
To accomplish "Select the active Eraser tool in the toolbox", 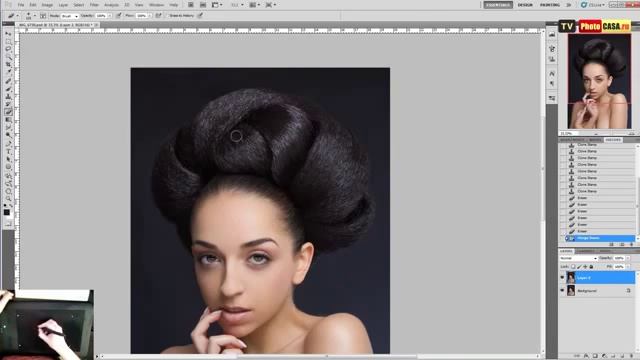I will [8, 112].
